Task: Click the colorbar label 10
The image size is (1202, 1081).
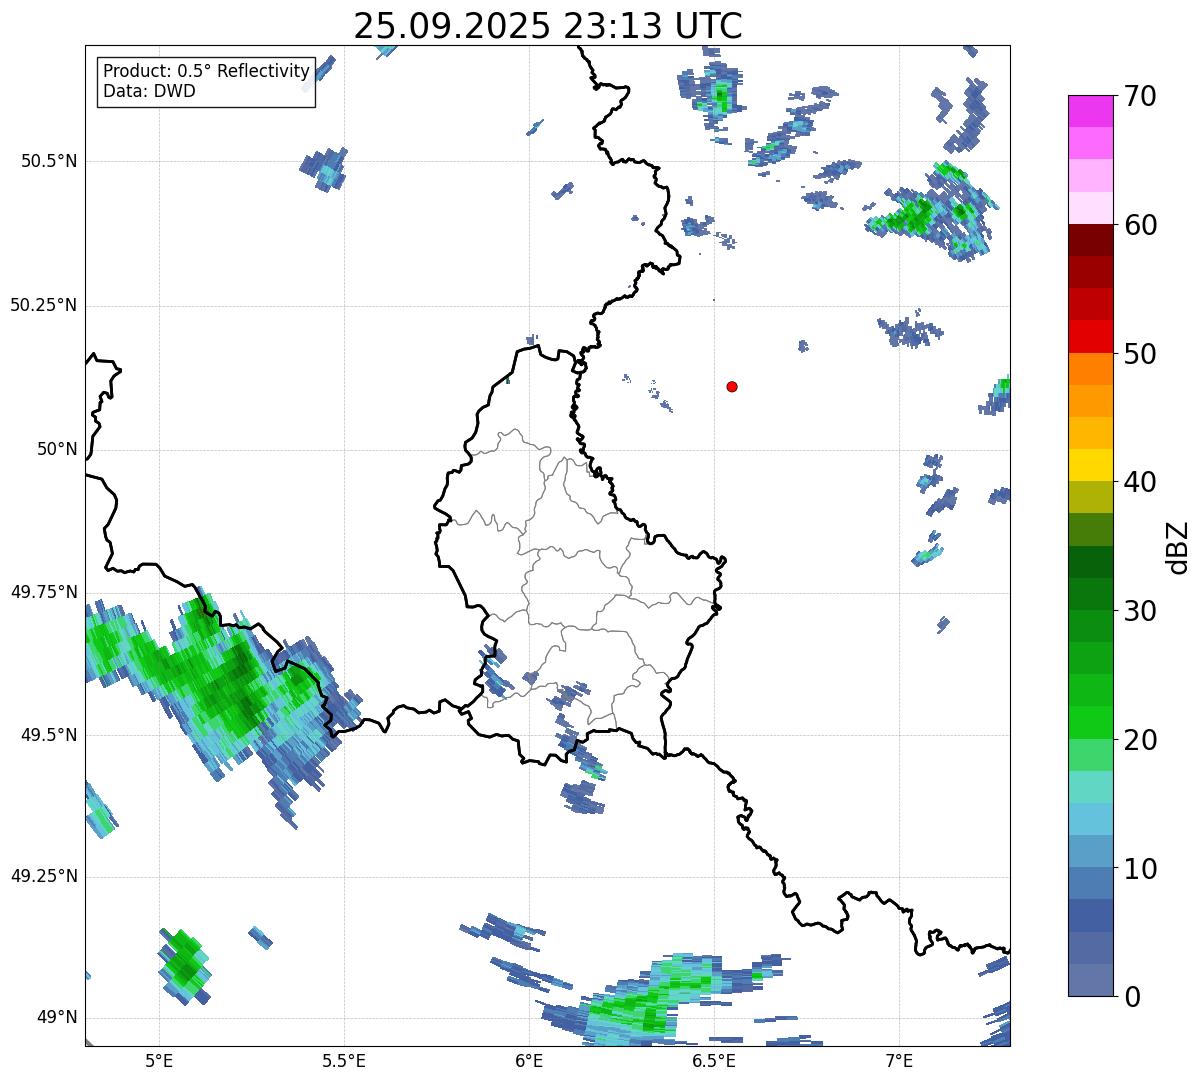Action: pyautogui.click(x=1140, y=868)
